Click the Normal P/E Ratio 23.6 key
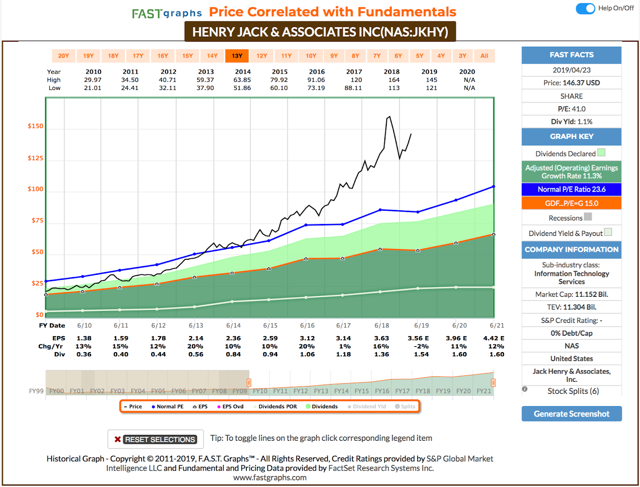Image resolution: width=640 pixels, height=487 pixels. tap(571, 189)
